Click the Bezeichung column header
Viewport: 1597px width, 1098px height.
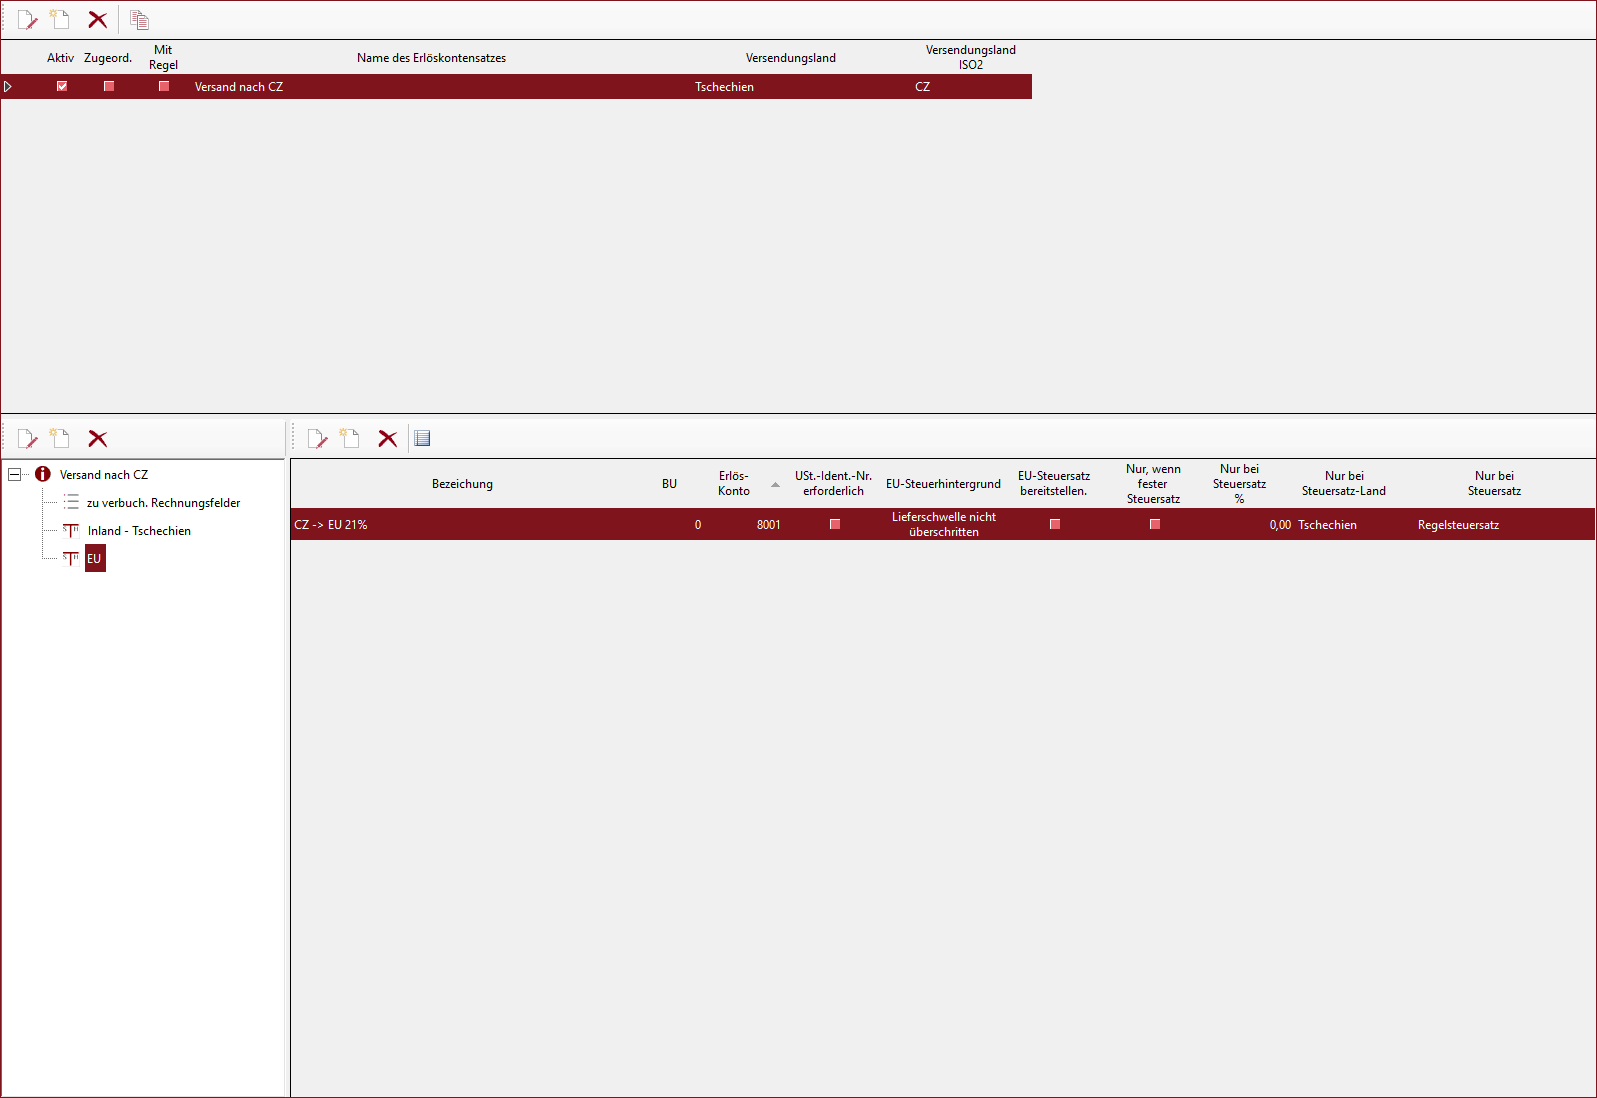click(462, 484)
